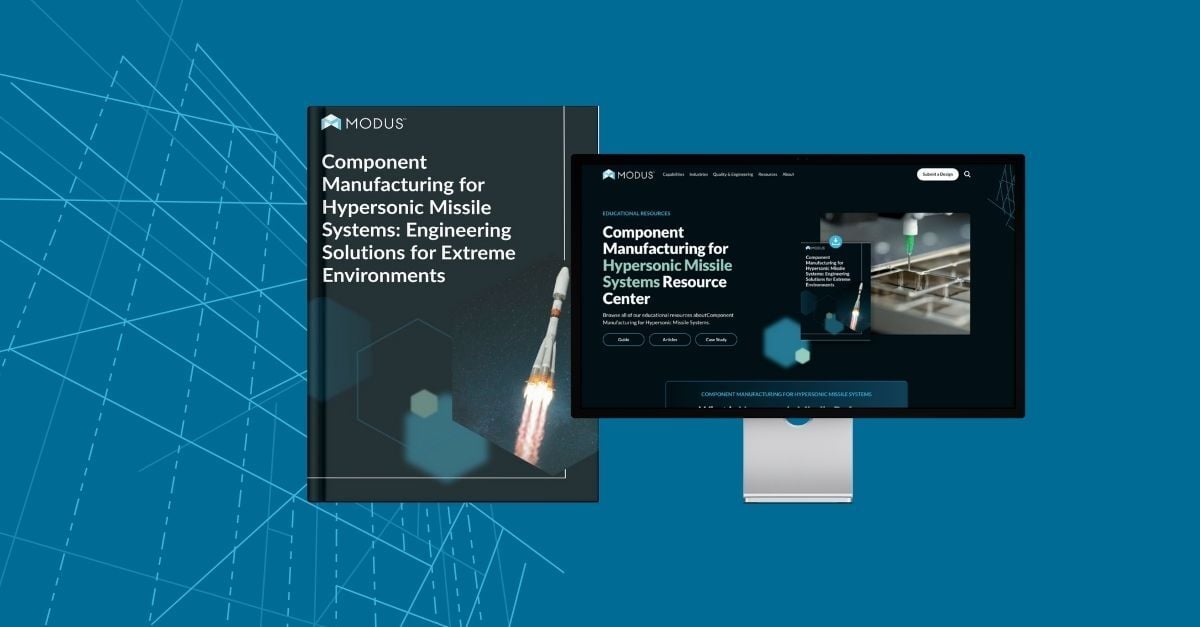Click the download arrow icon on the guide thumbnail
1200x627 pixels.
(x=834, y=243)
